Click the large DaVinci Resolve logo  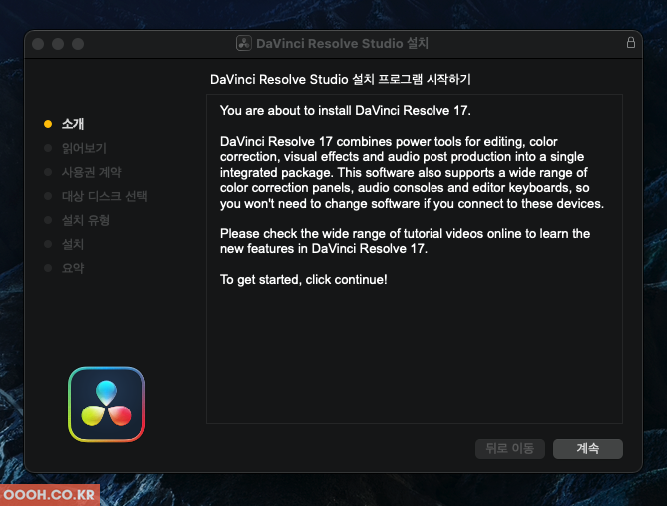(x=106, y=404)
